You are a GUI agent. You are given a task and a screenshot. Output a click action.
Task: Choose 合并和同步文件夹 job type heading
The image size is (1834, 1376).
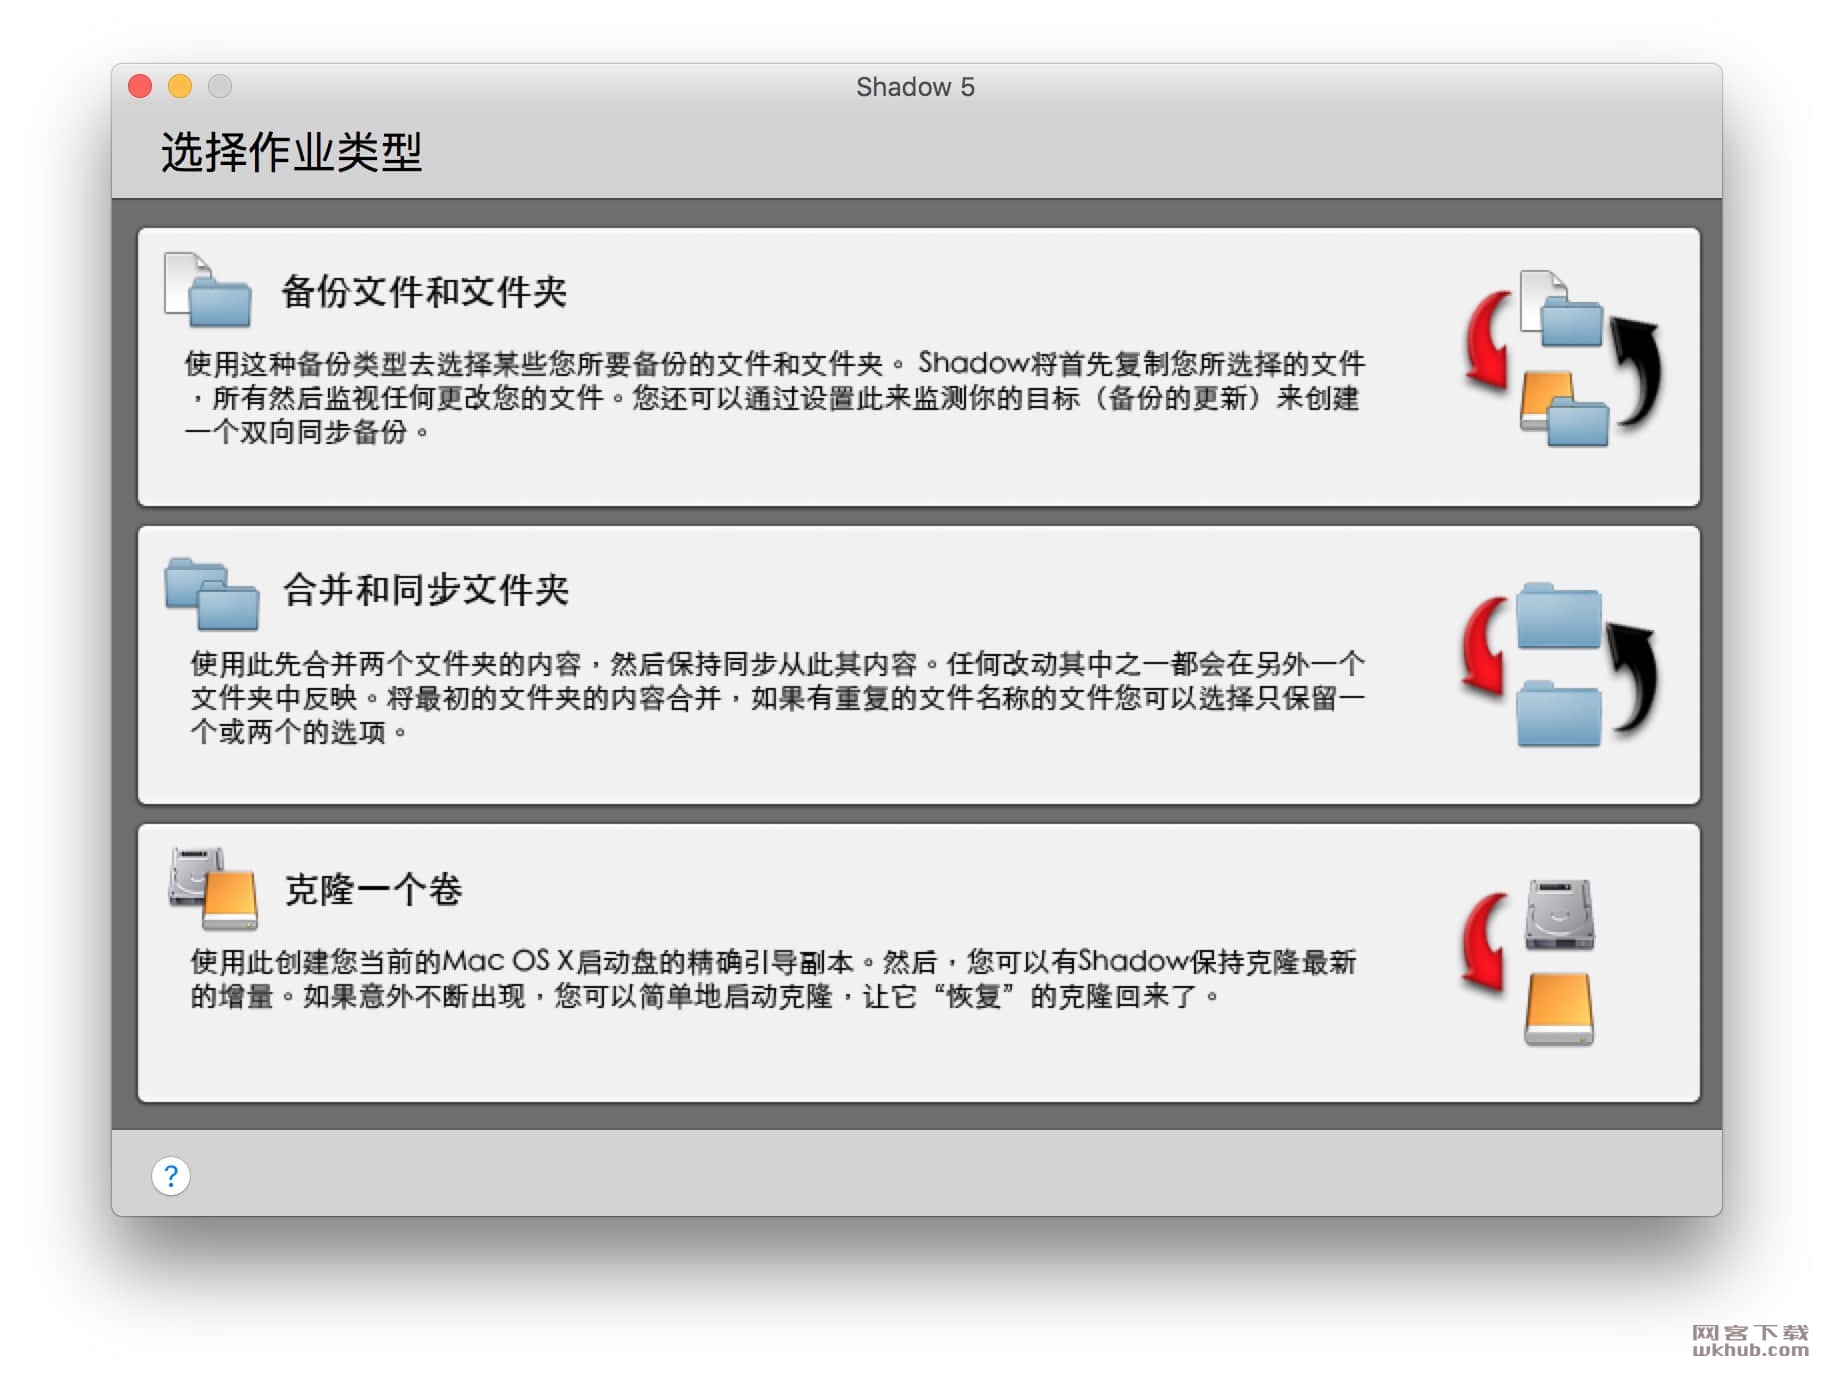click(426, 590)
